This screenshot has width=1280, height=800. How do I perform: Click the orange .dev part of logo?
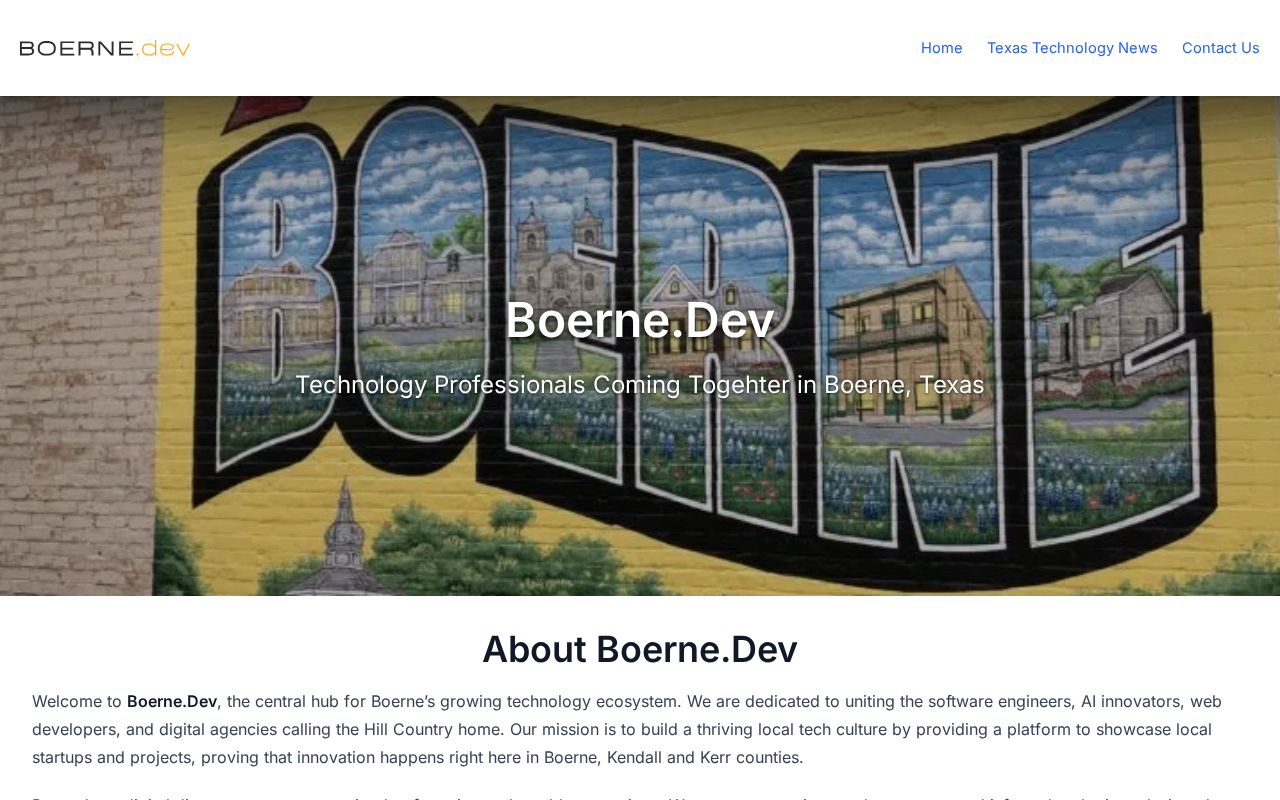coord(165,48)
